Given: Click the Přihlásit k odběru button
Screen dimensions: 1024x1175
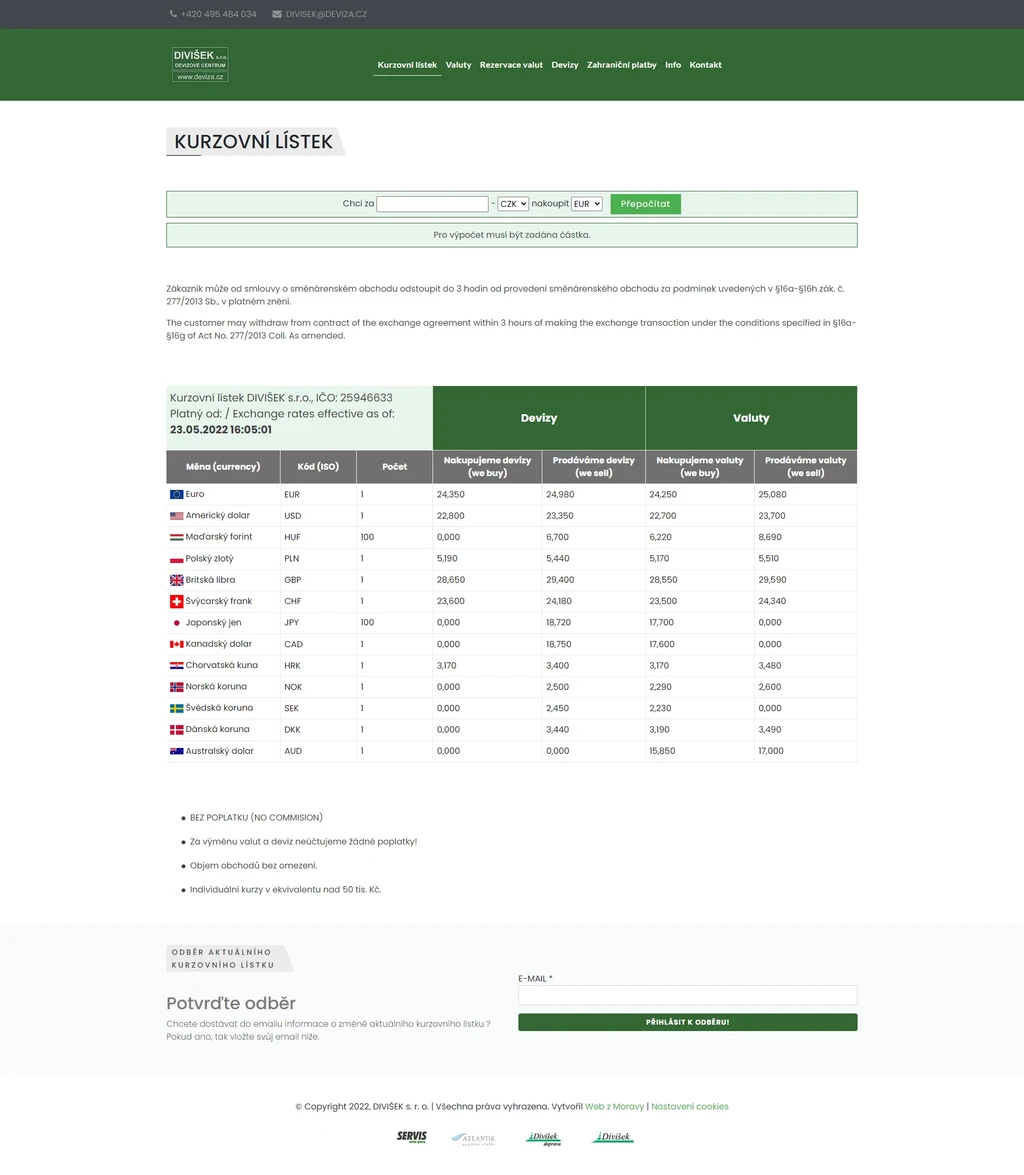Looking at the screenshot, I should point(687,1022).
